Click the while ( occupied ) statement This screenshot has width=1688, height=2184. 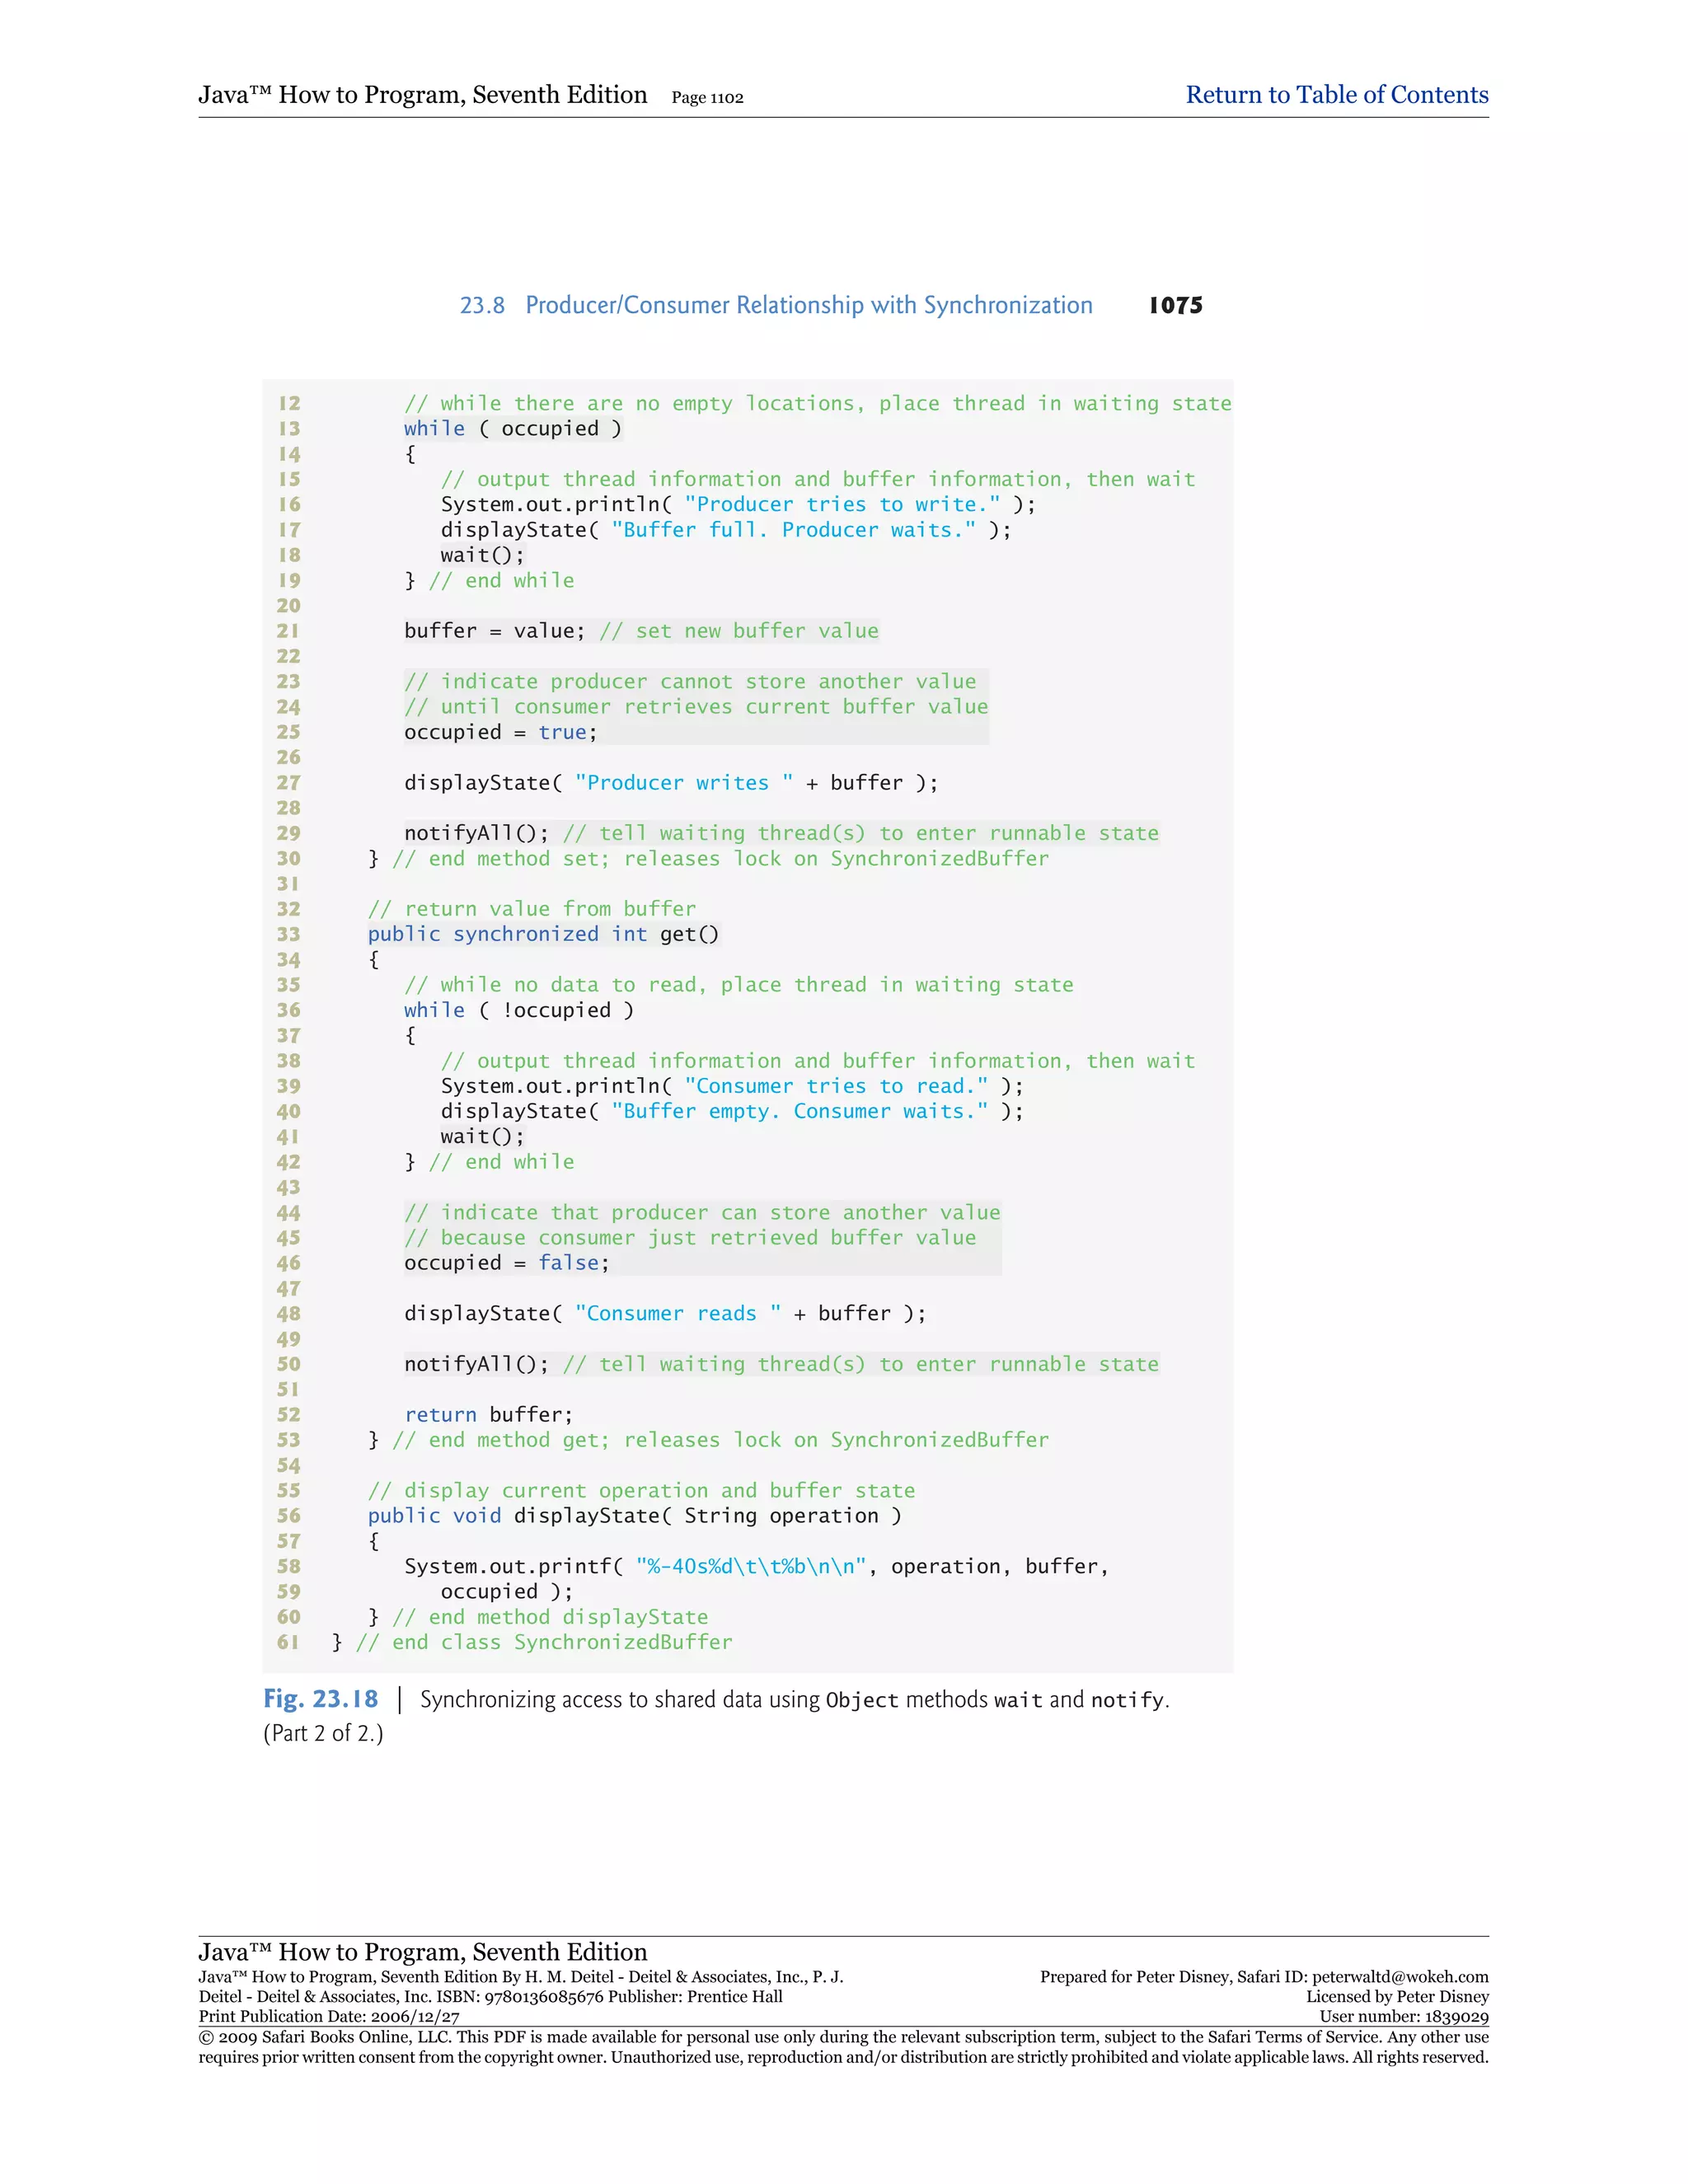tap(512, 429)
